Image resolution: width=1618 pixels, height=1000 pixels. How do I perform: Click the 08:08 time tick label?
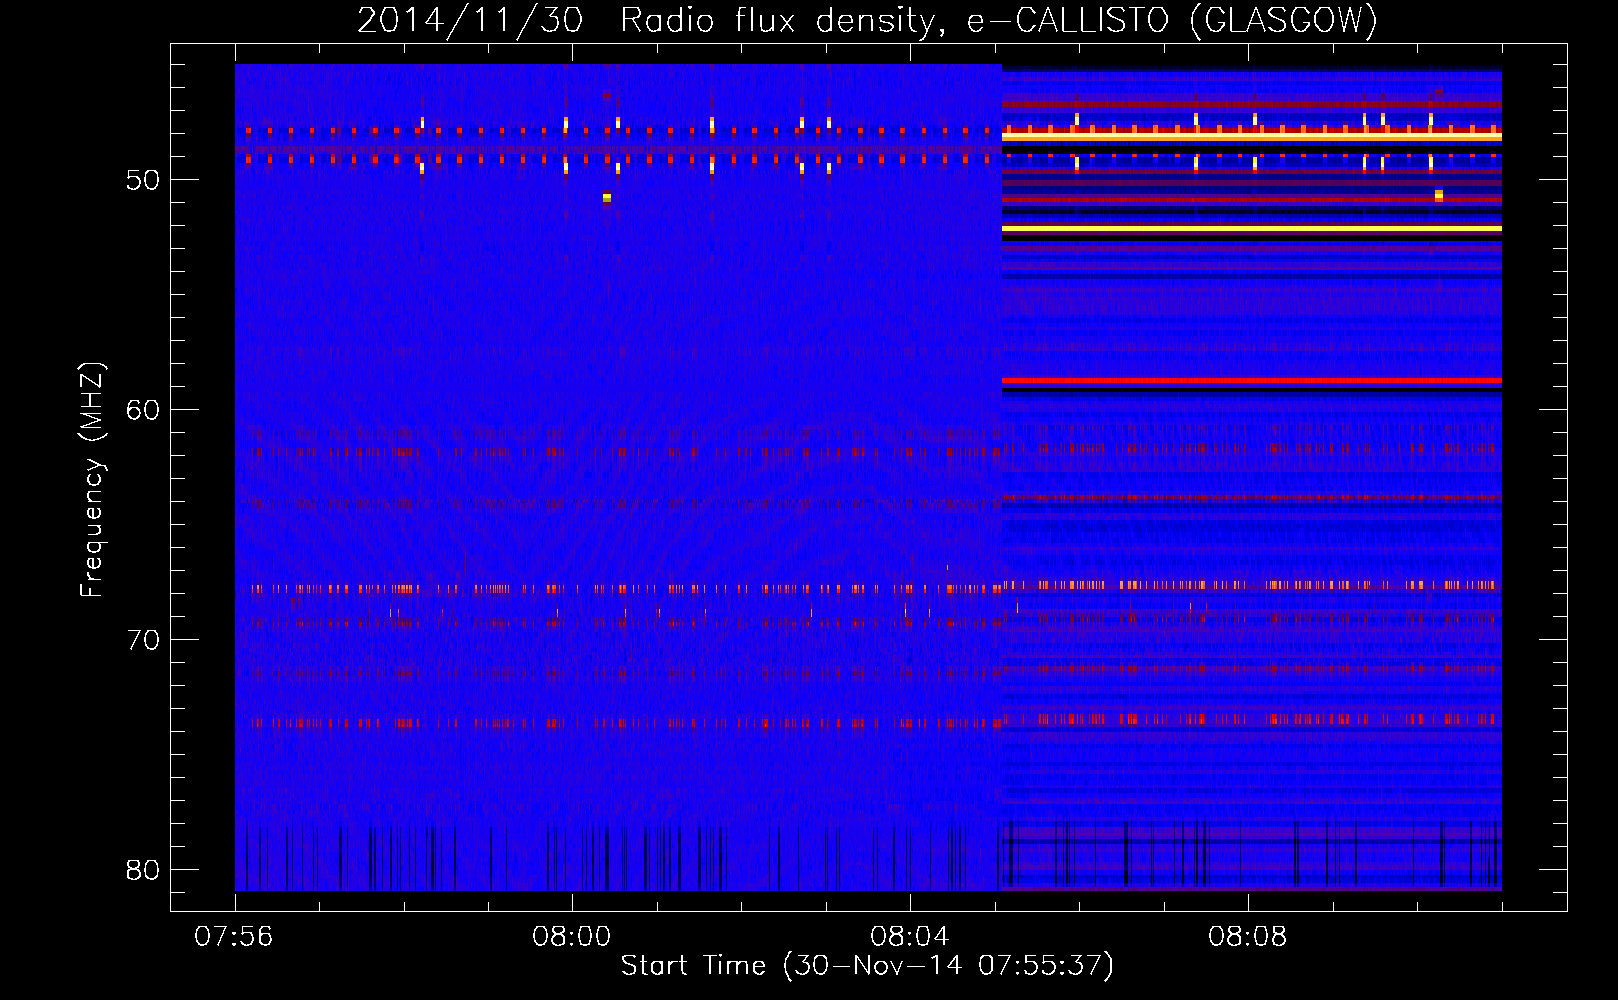[1248, 937]
